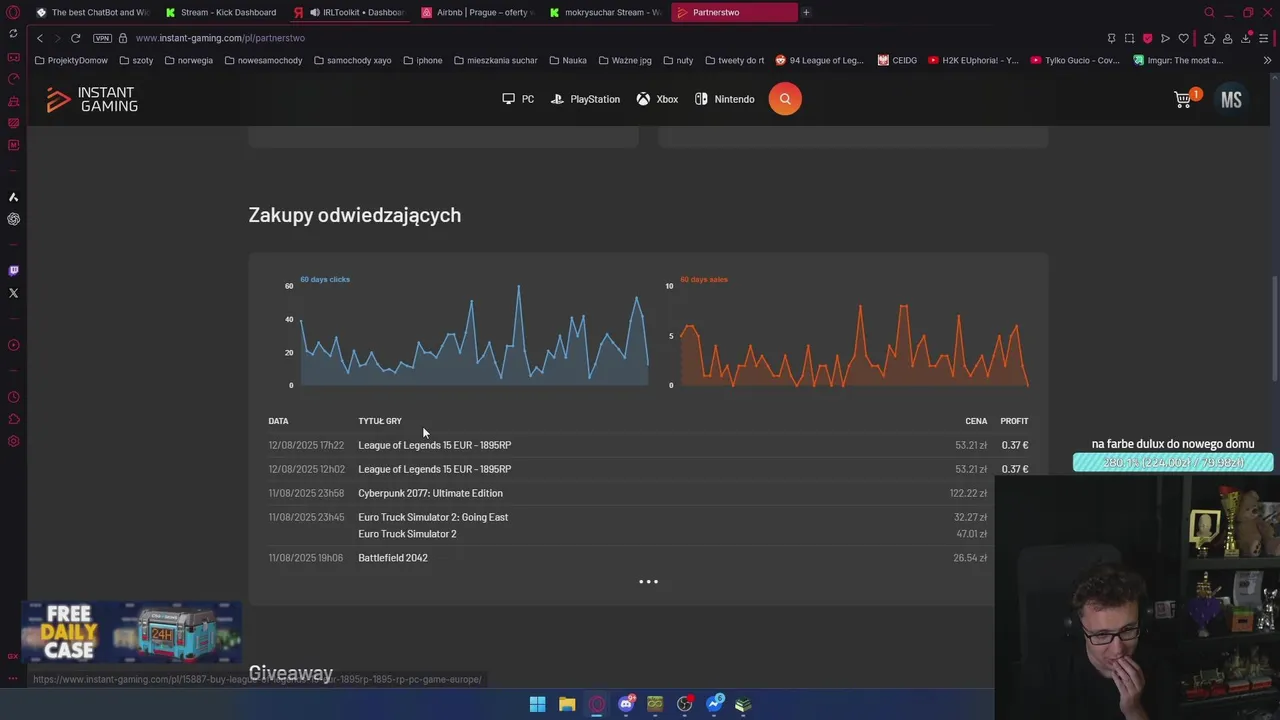The image size is (1280, 720).
Task: Click the page vertical scrollbar
Action: 1274,328
